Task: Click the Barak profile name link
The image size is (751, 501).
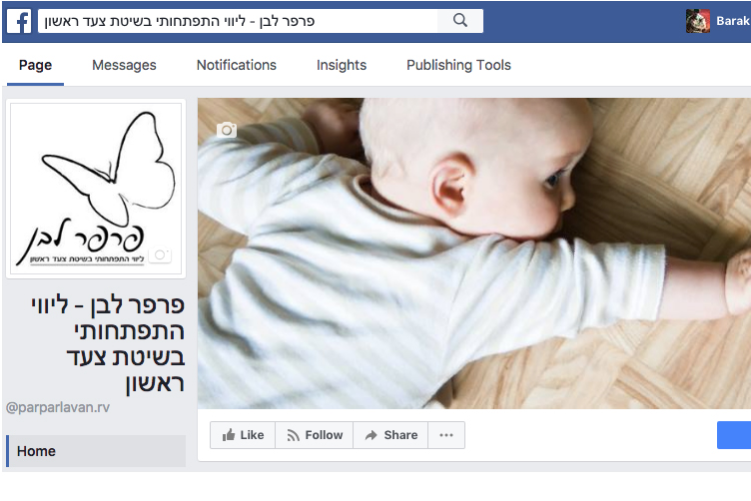Action: (x=733, y=21)
